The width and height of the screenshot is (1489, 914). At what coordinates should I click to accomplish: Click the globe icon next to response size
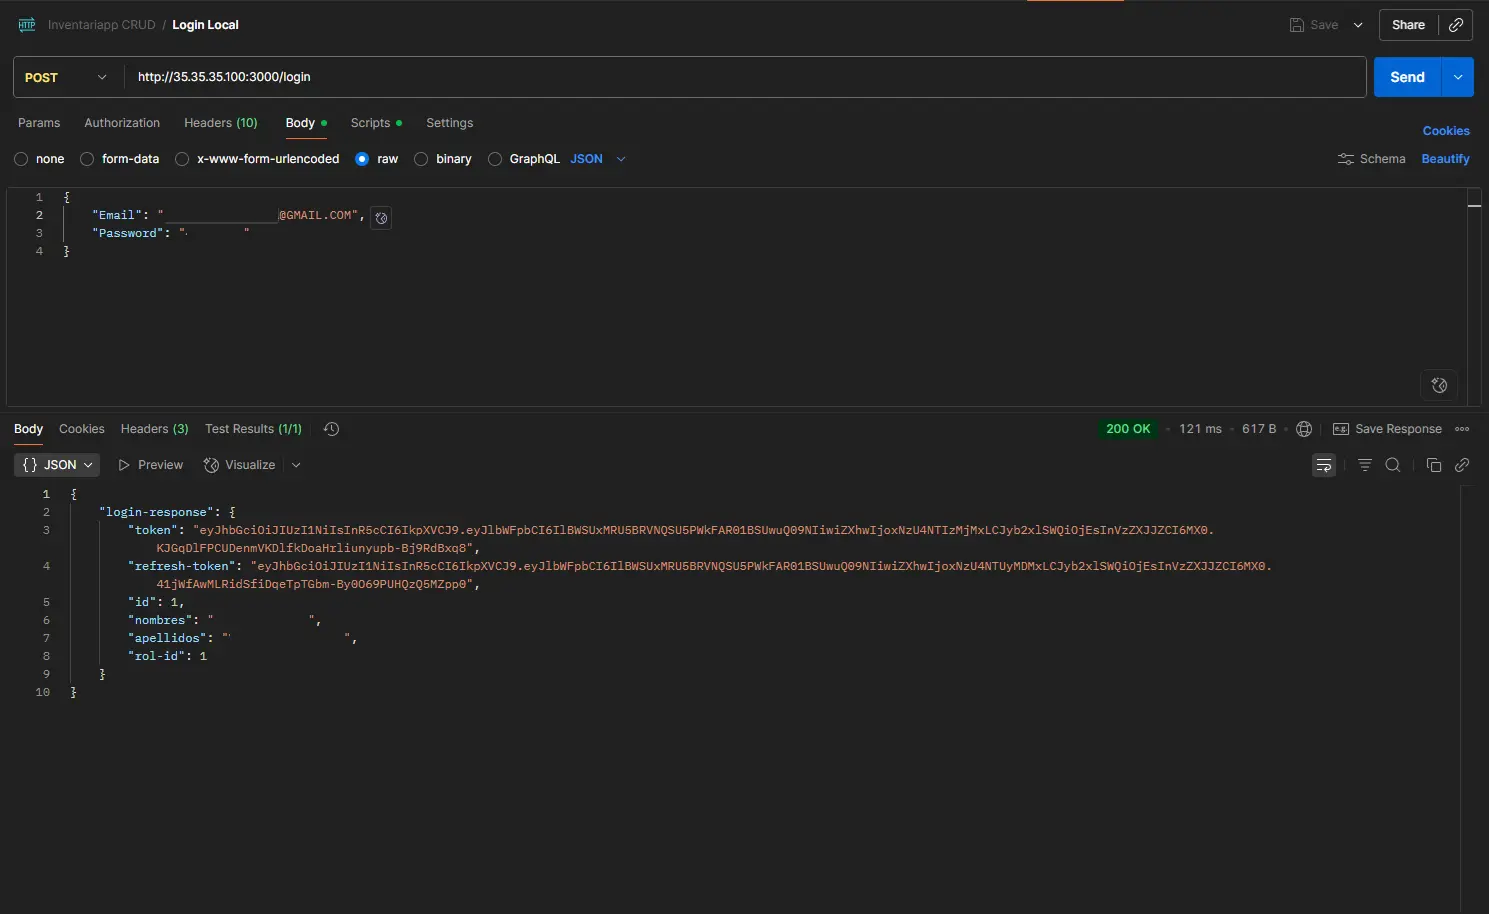(x=1304, y=428)
